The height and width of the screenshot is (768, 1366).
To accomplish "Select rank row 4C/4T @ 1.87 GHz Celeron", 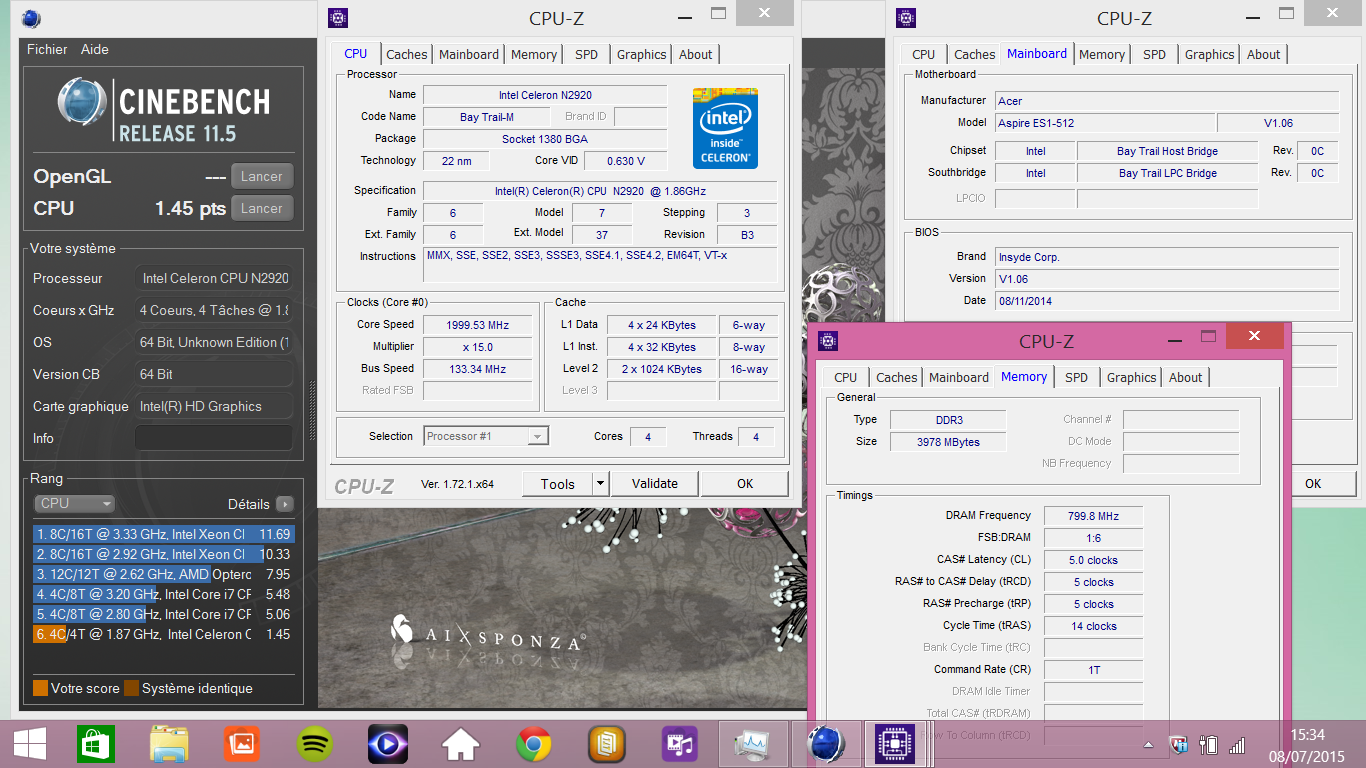I will (x=164, y=634).
